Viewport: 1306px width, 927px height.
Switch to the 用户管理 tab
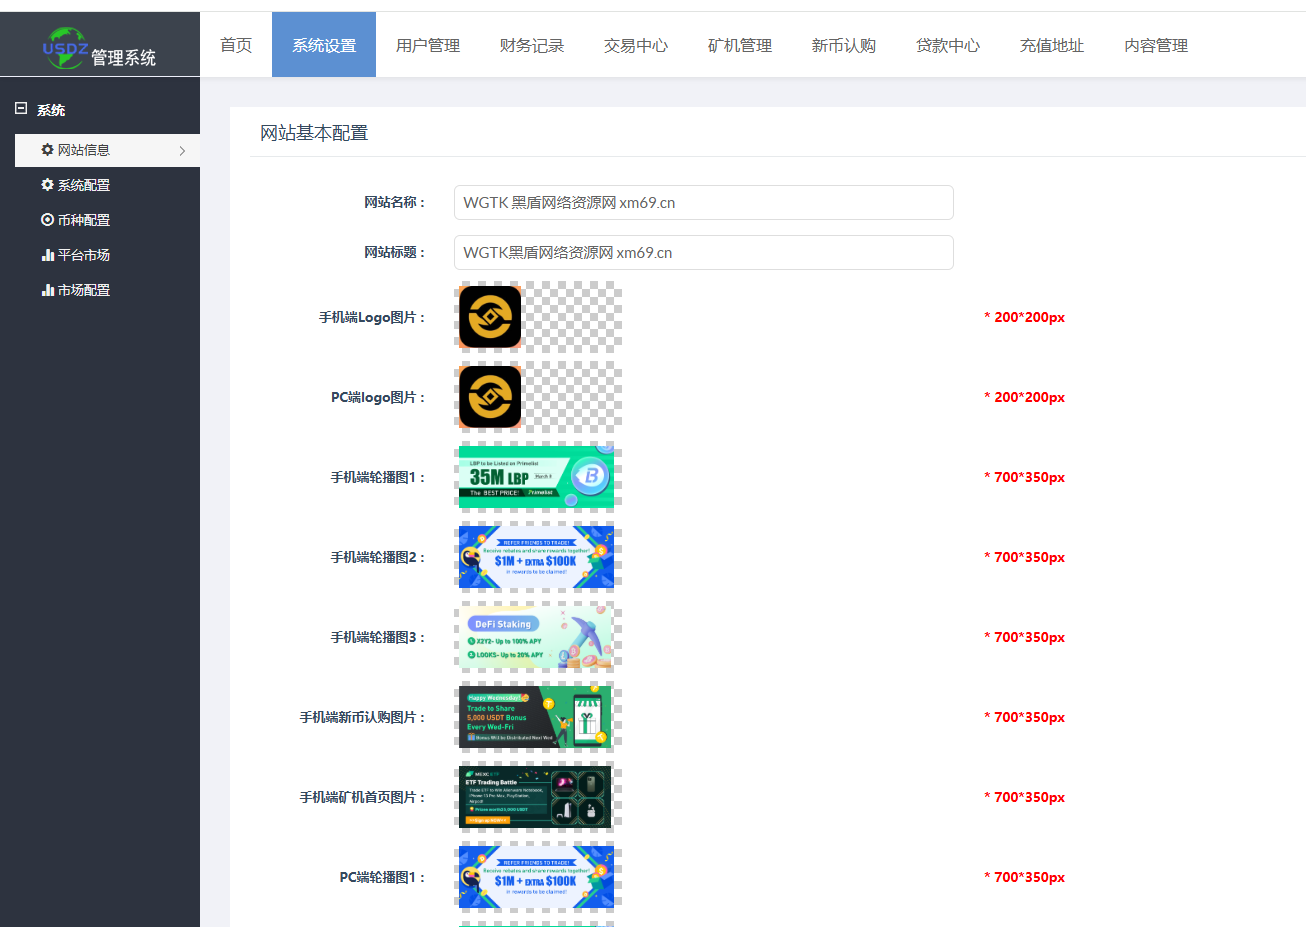click(428, 45)
